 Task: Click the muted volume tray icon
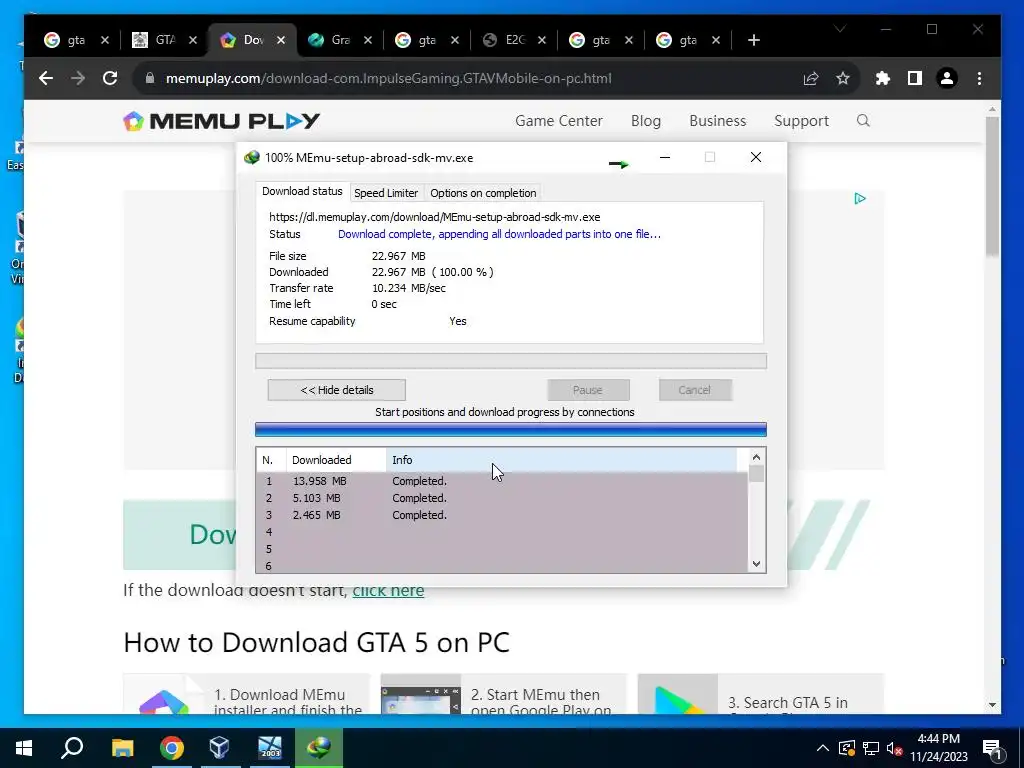click(x=894, y=748)
